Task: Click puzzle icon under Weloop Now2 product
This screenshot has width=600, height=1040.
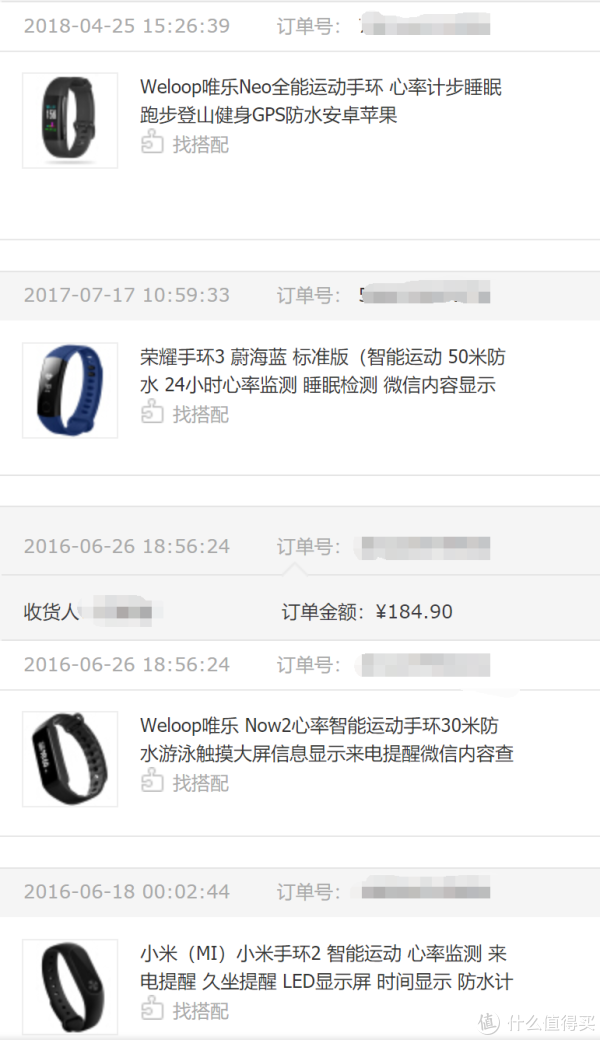Action: point(152,782)
